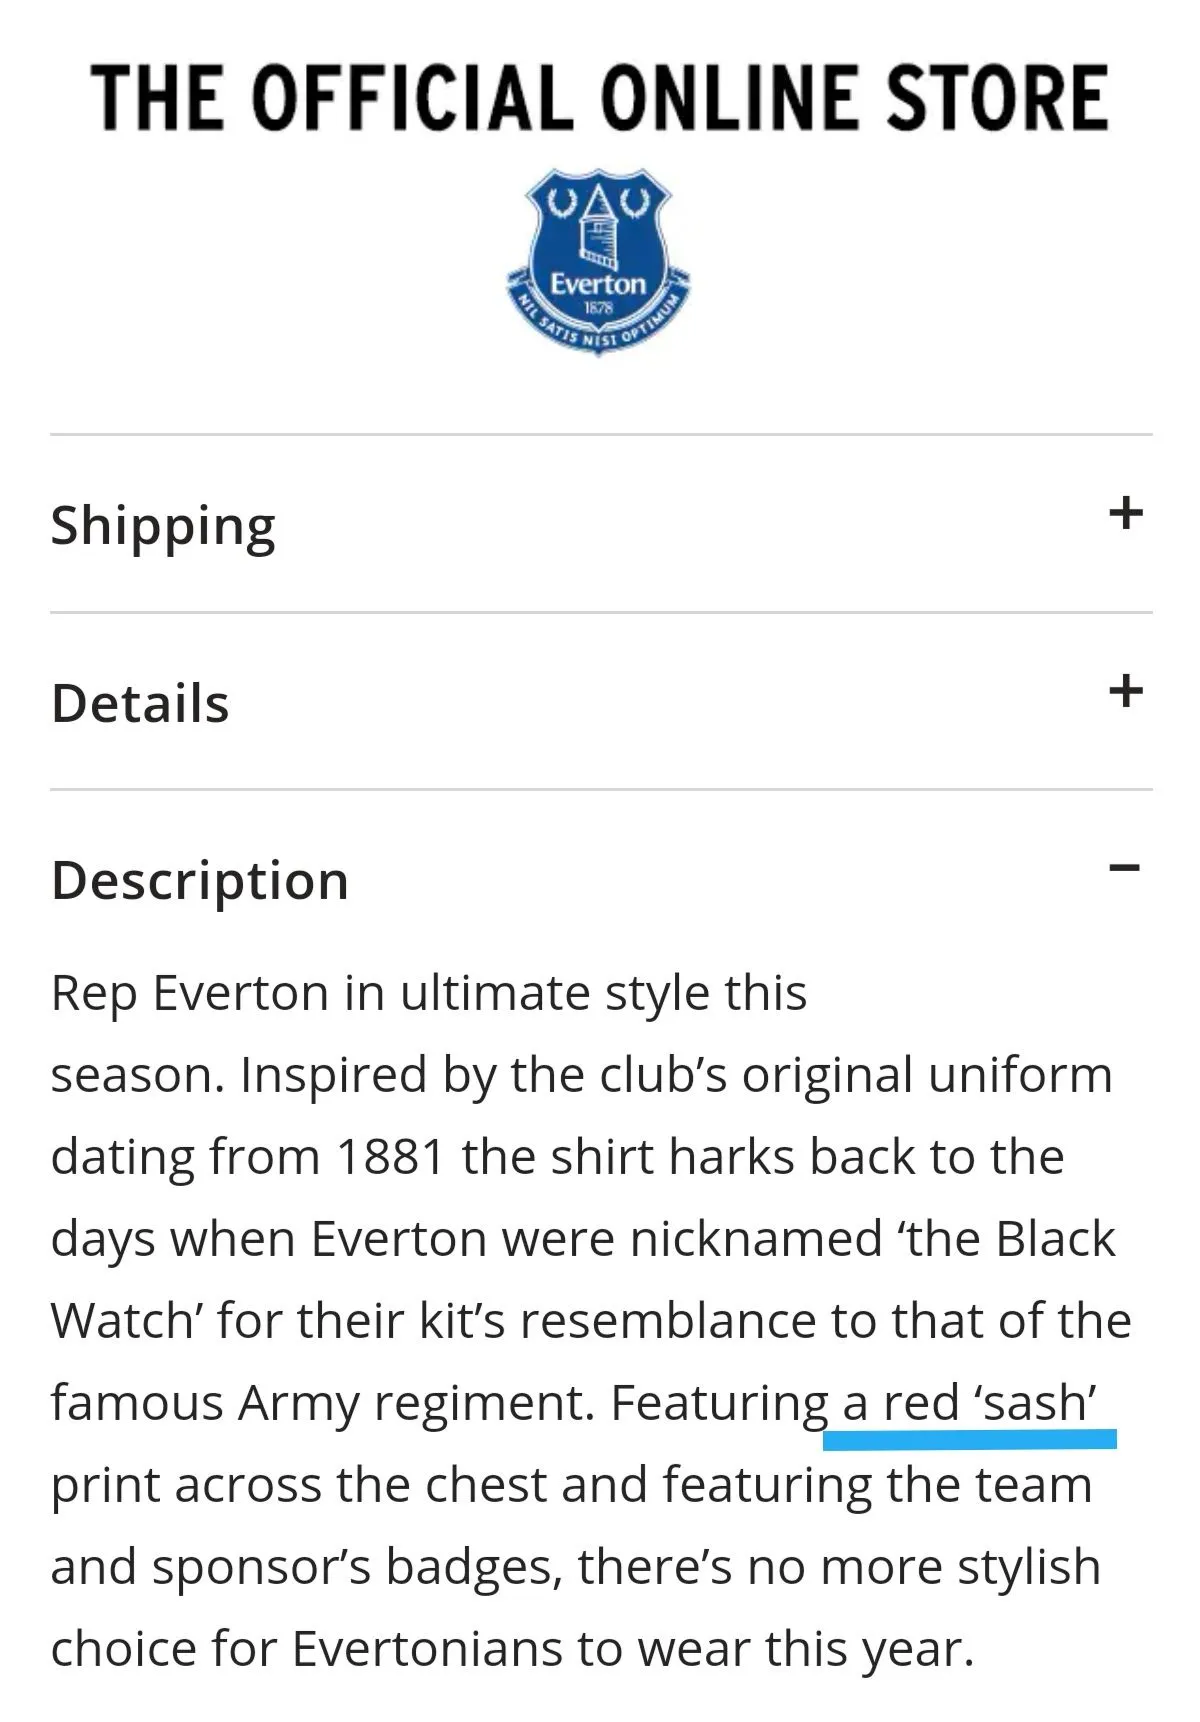Click the underlined "a red 'sash'" text
Viewport: 1200px width, 1722px height.
[970, 1402]
